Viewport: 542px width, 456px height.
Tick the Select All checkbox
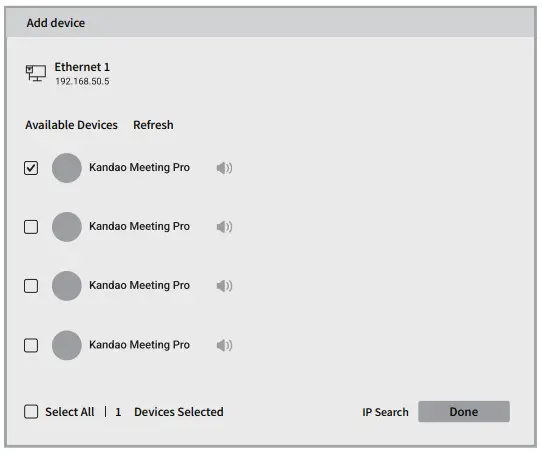pos(31,412)
